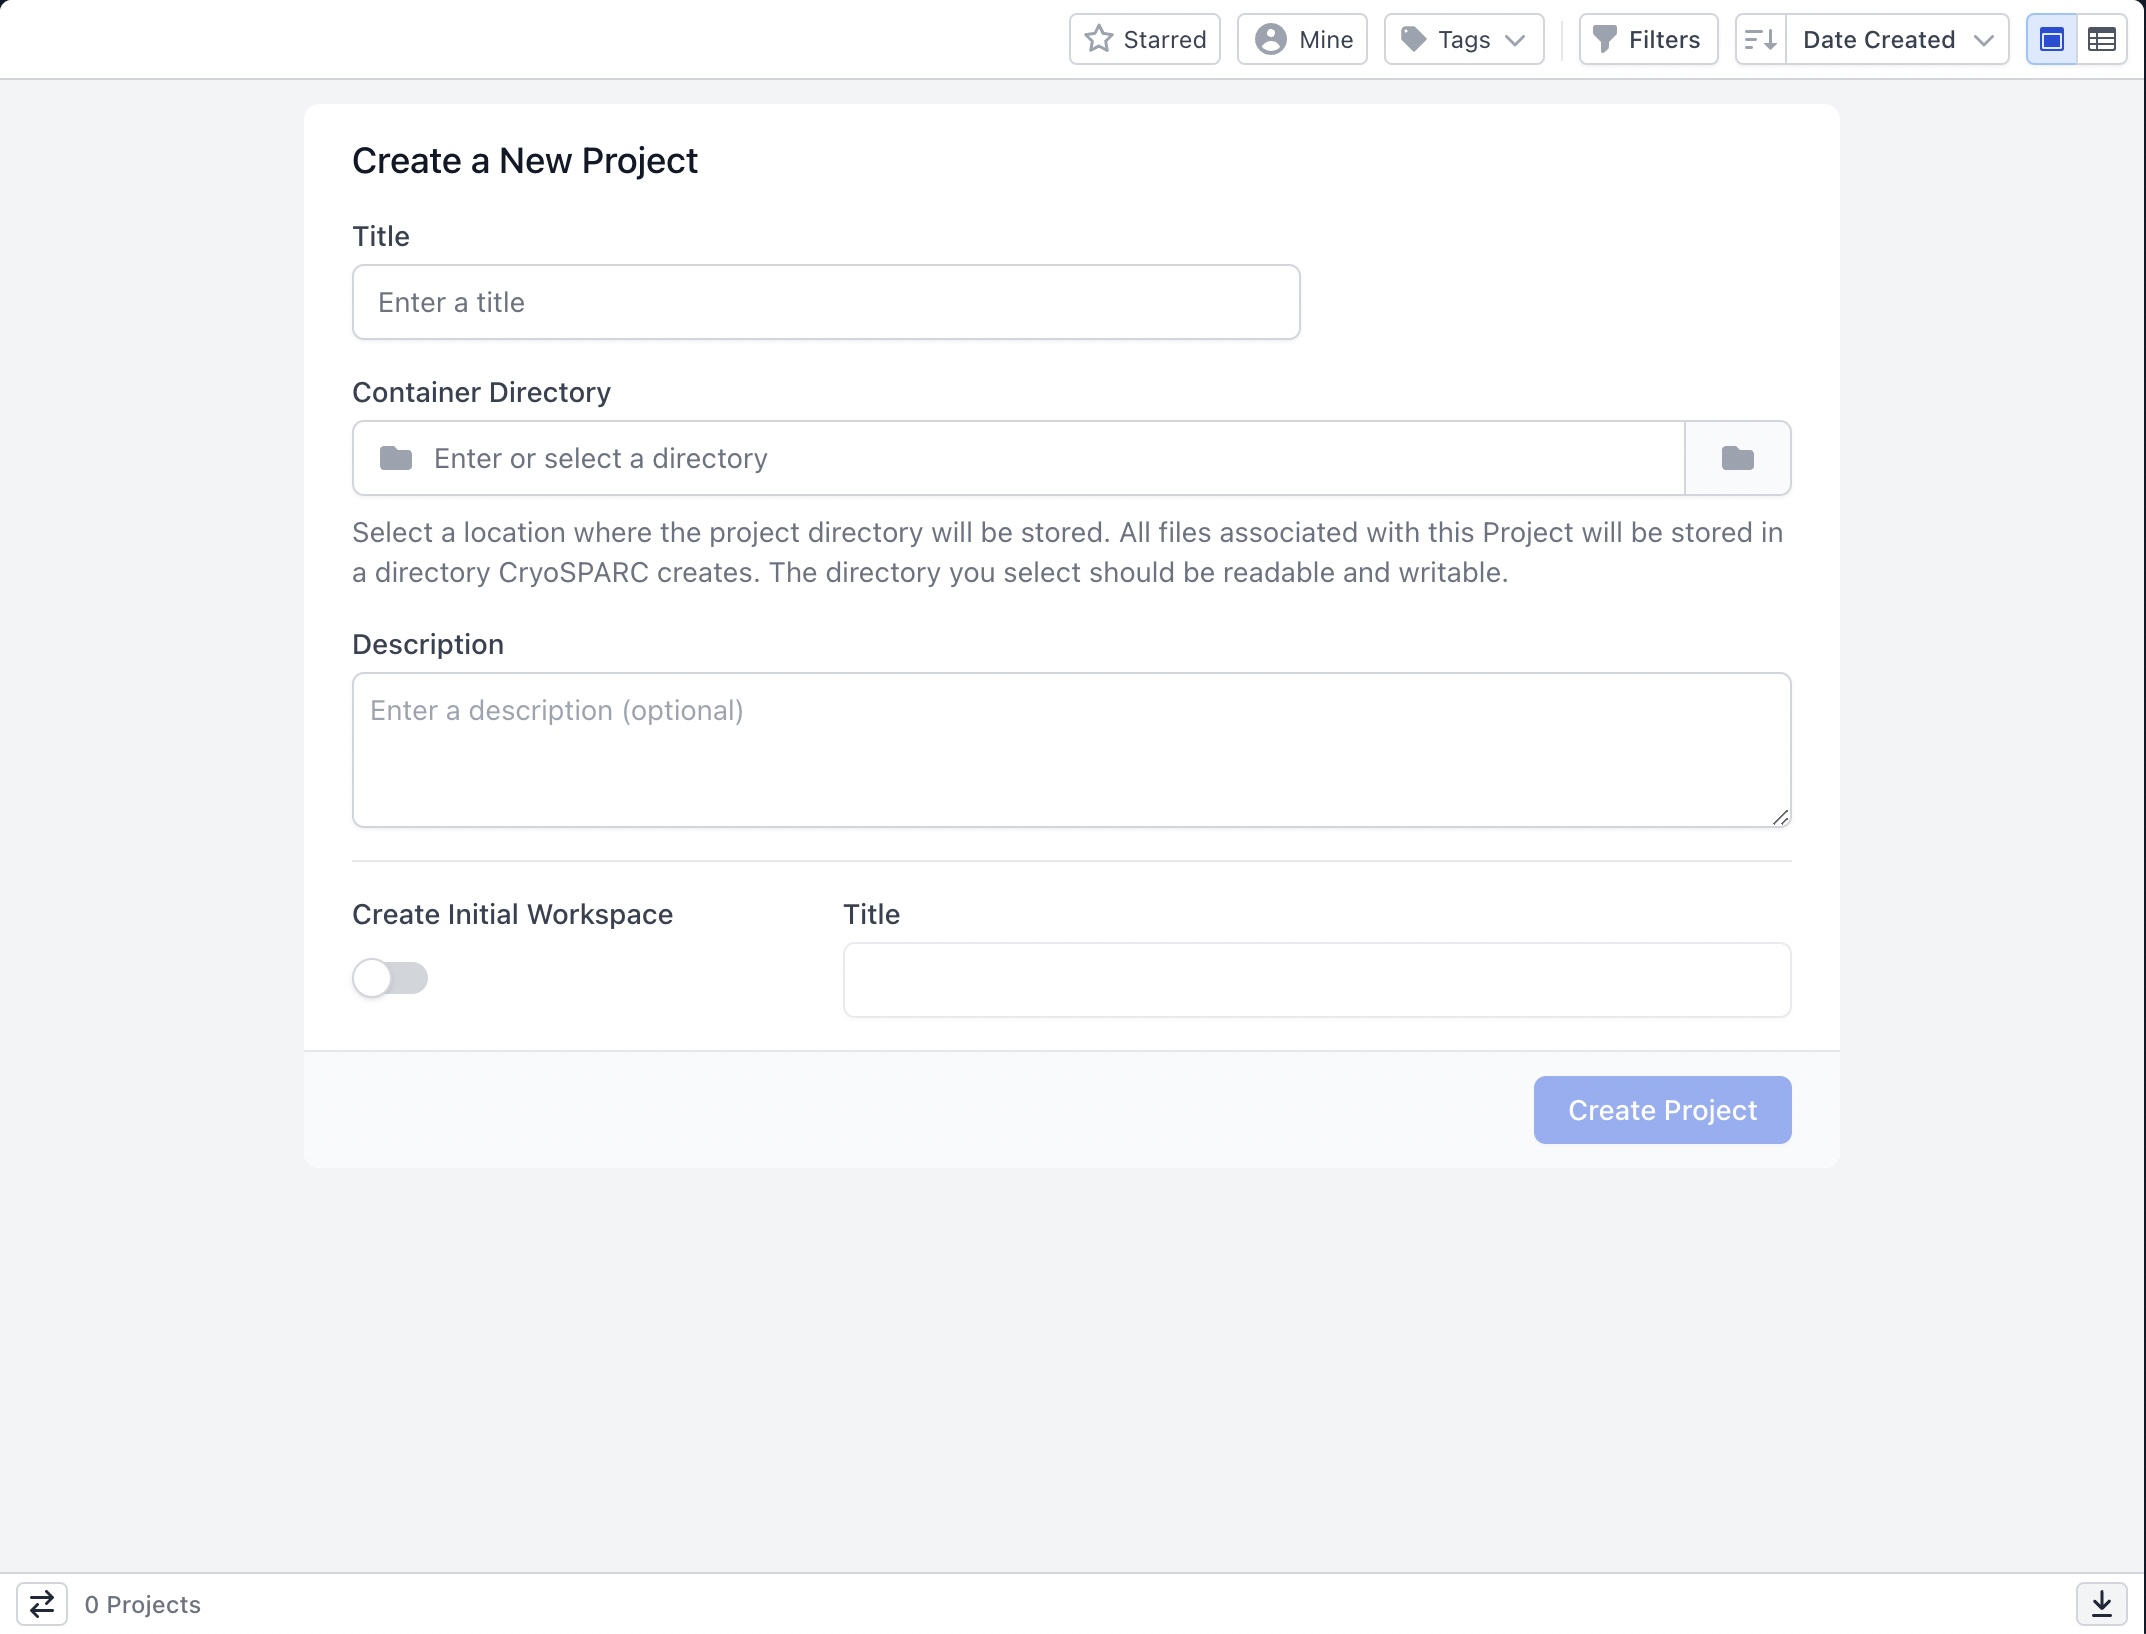The width and height of the screenshot is (2146, 1634).
Task: Enable Create Initial Workspace switch
Action: (x=390, y=978)
